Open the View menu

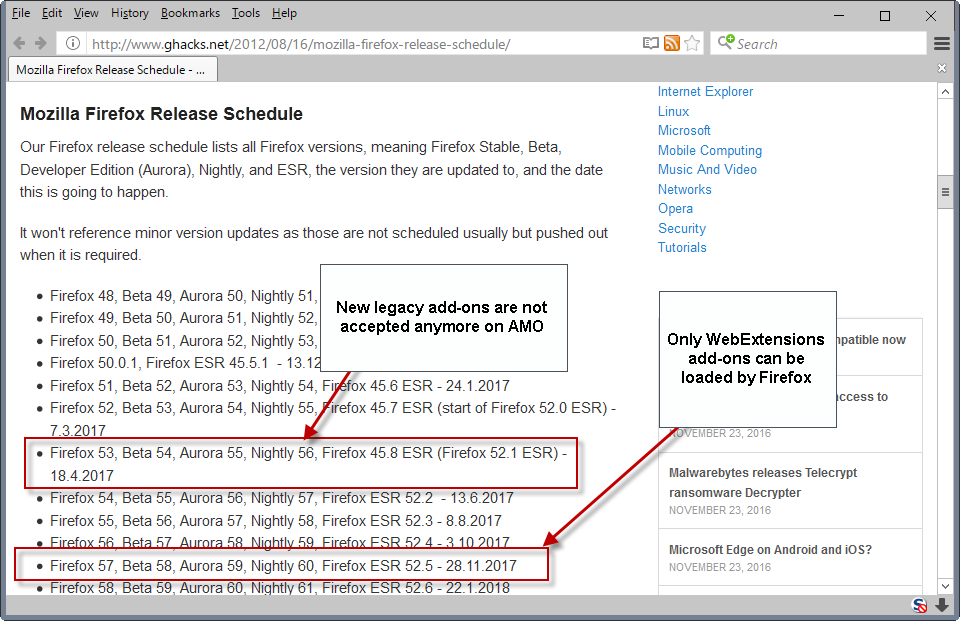pyautogui.click(x=86, y=13)
